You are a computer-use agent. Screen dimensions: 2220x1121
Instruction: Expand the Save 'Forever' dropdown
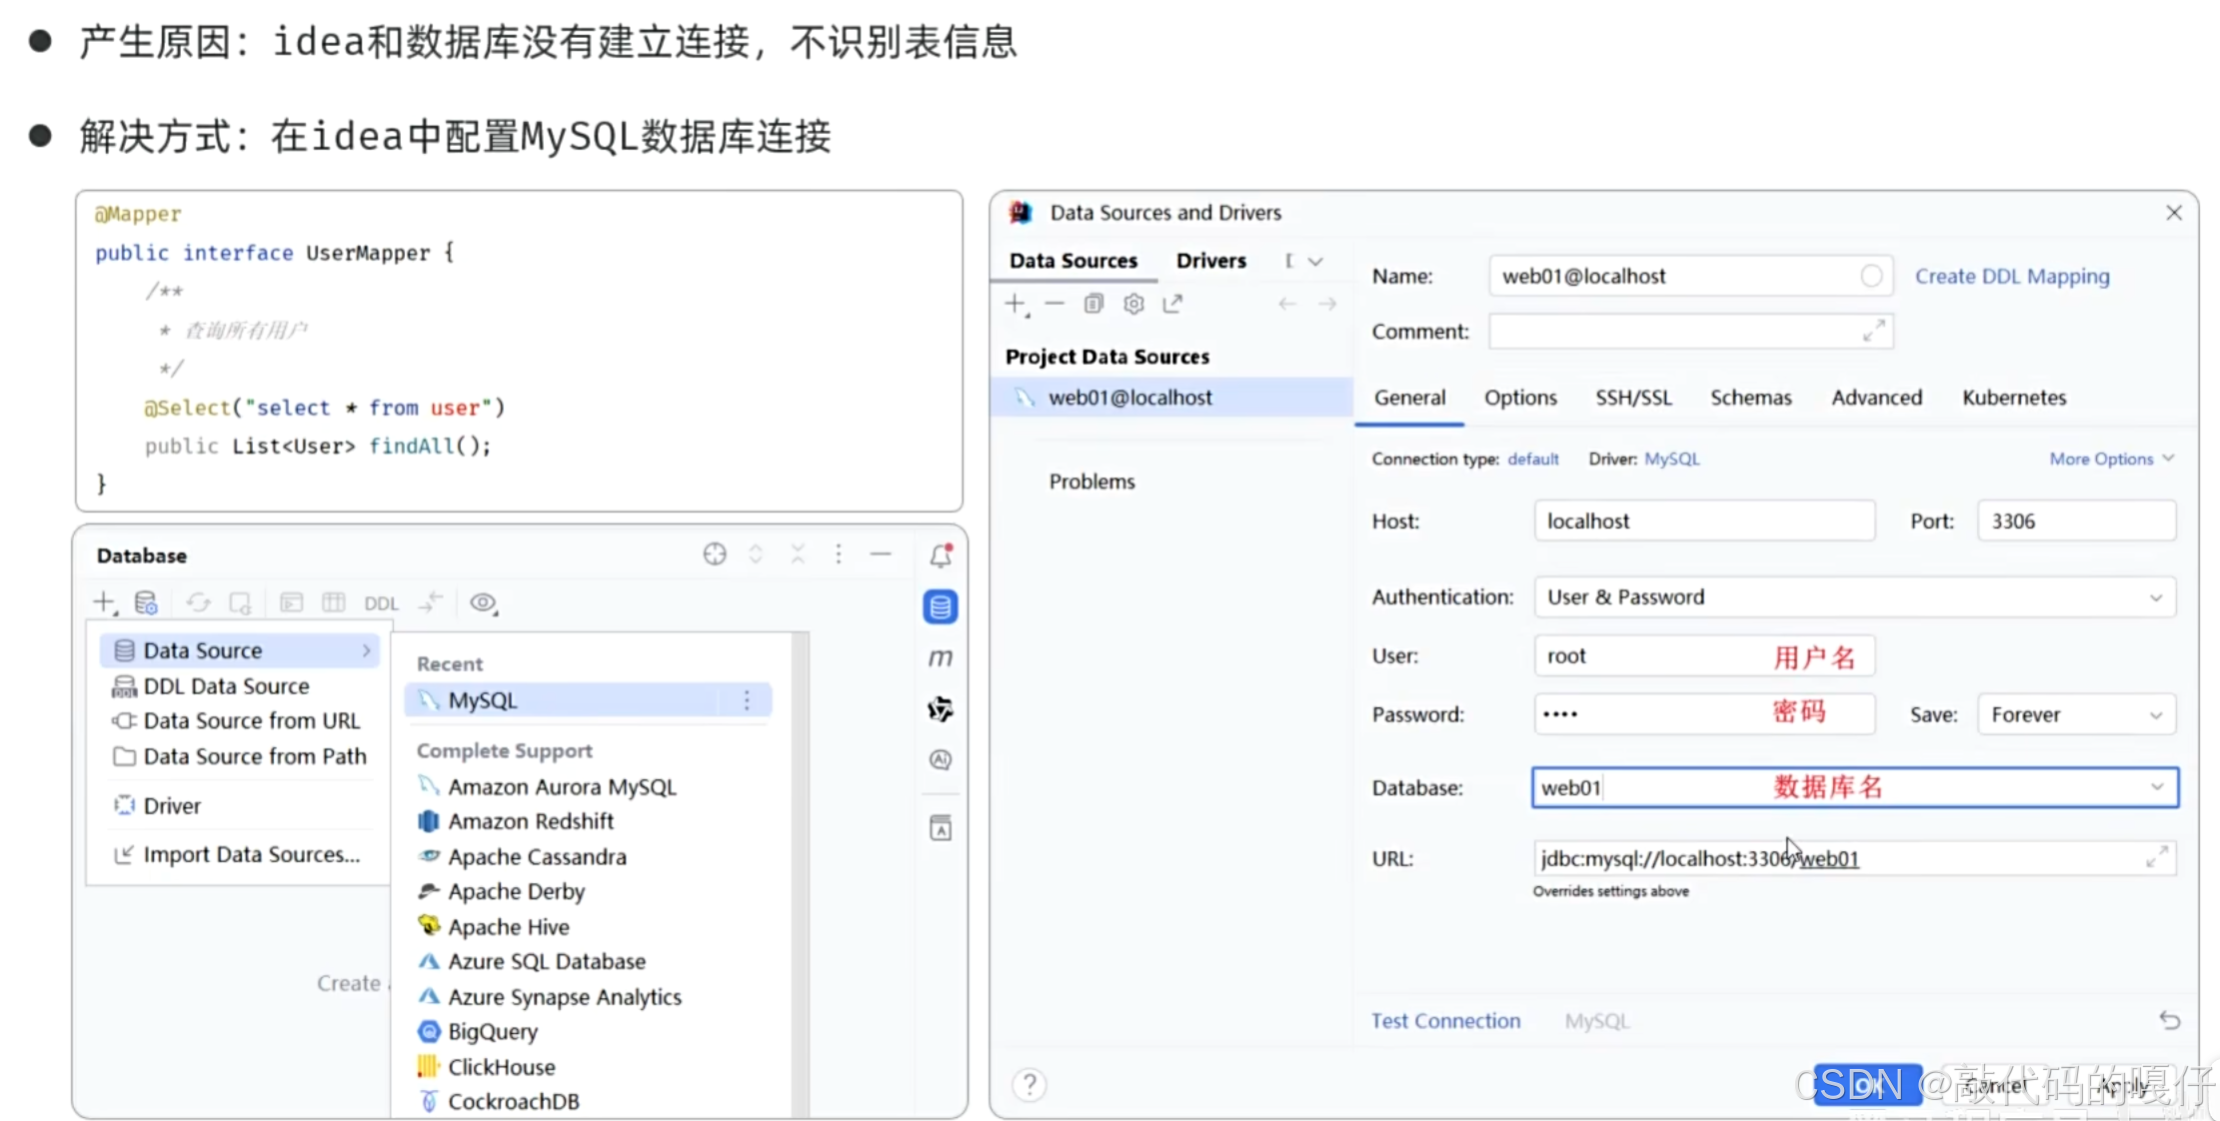pyautogui.click(x=2075, y=715)
